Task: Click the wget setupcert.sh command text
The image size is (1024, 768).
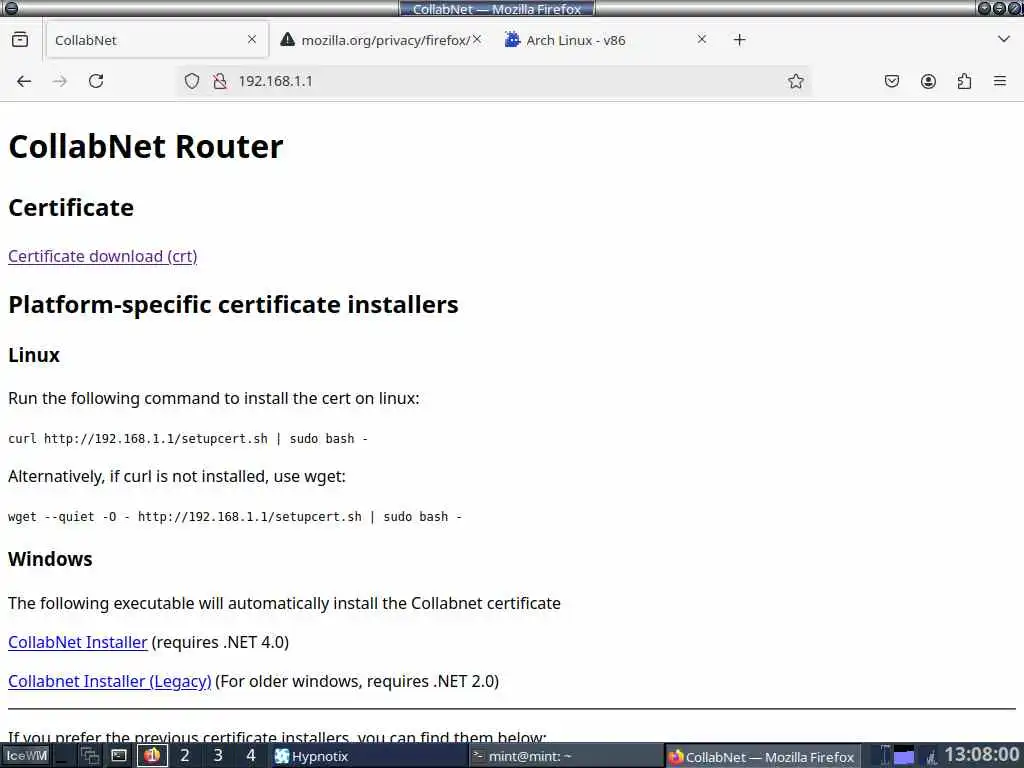Action: [235, 517]
